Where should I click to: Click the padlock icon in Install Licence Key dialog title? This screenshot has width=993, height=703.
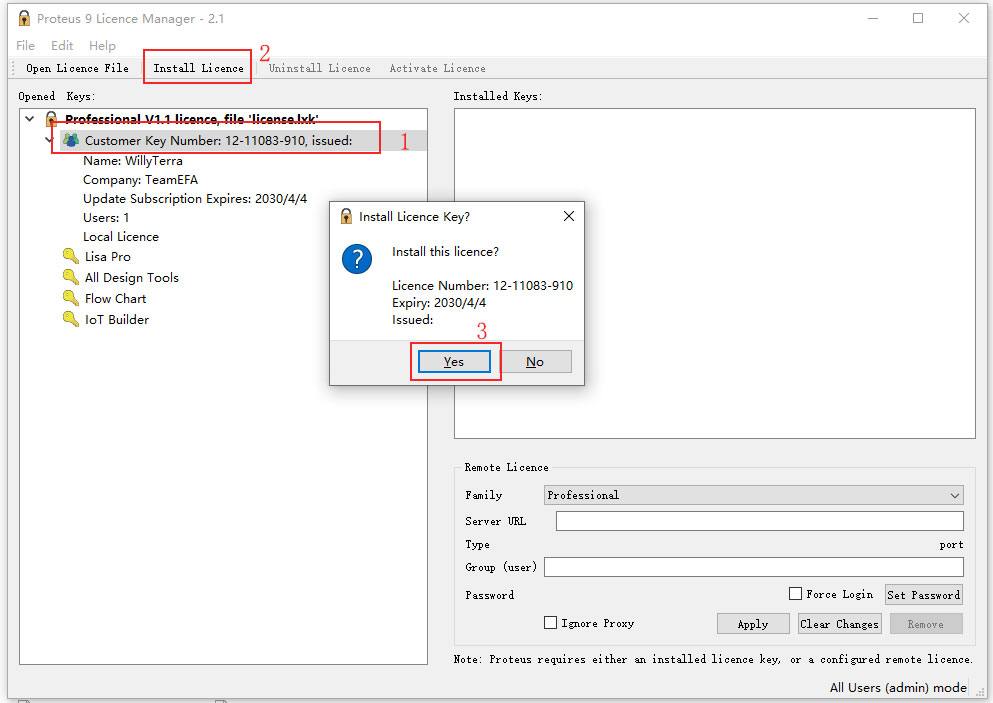346,217
